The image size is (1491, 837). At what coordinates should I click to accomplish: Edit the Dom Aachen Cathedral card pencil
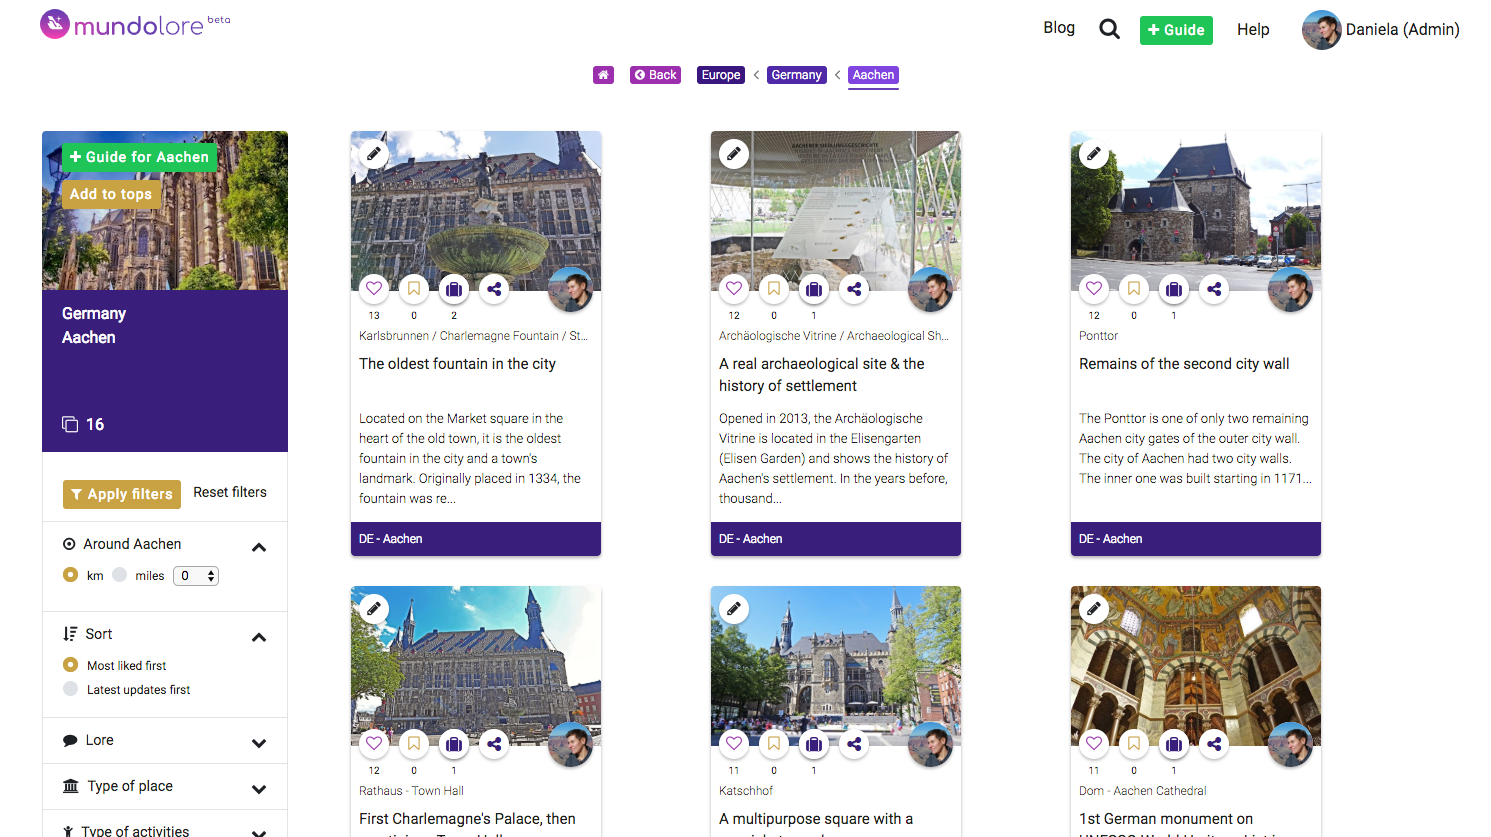click(1094, 608)
